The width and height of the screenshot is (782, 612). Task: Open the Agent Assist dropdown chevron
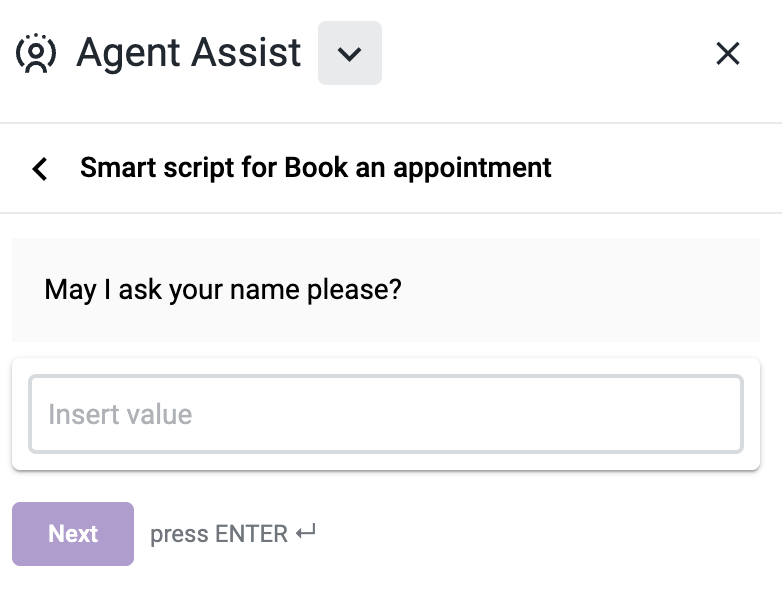[350, 53]
